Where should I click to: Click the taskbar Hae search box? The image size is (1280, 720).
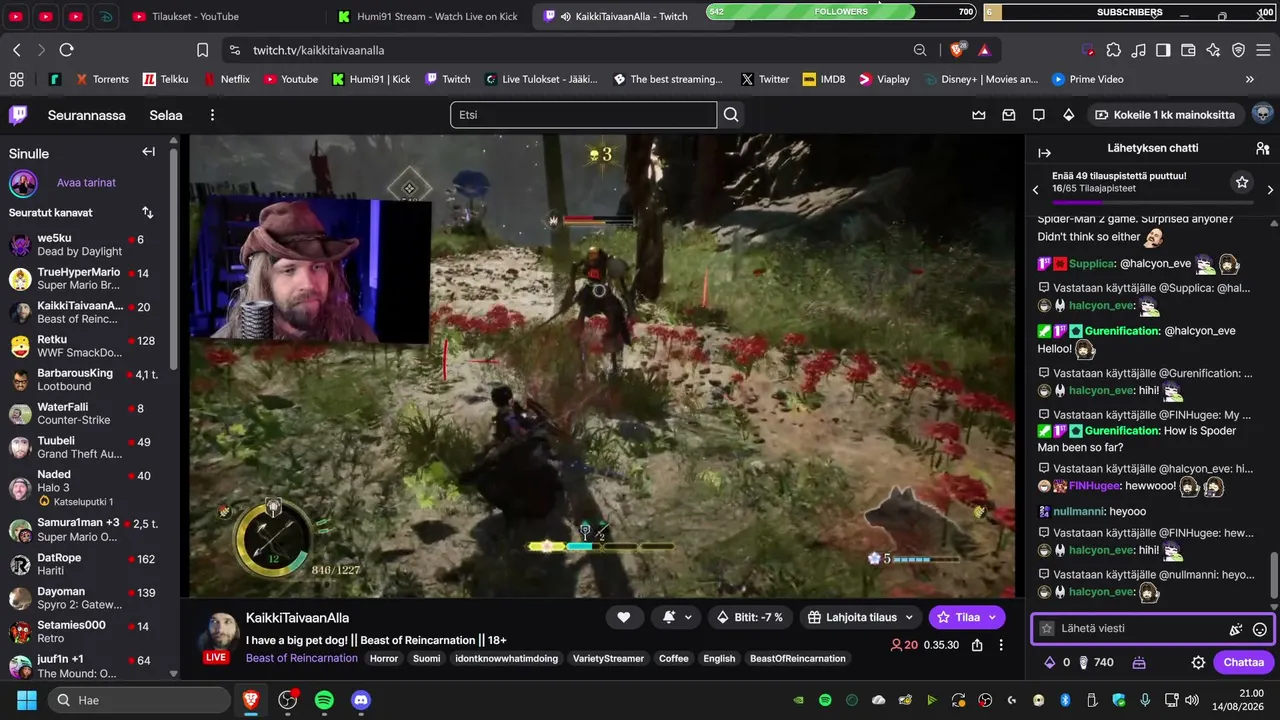[140, 700]
